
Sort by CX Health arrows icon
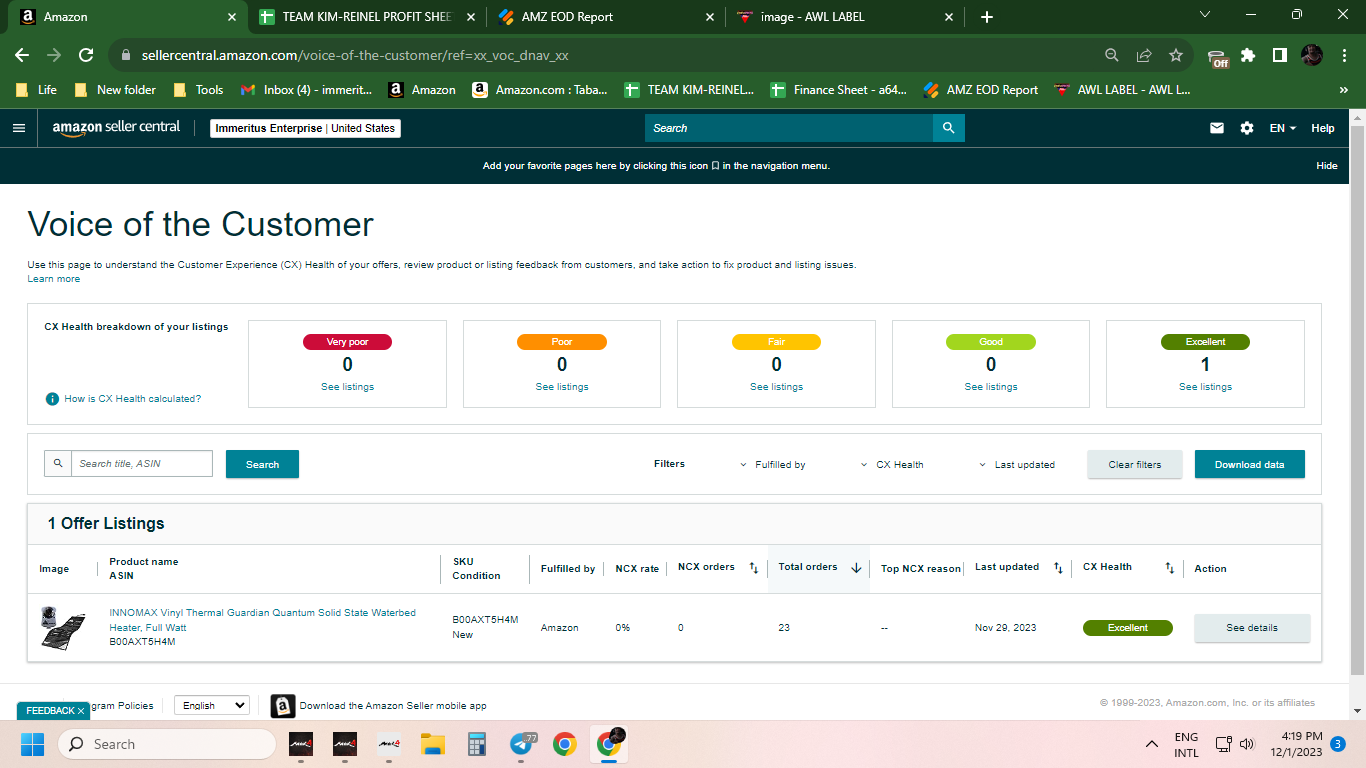[x=1169, y=568]
